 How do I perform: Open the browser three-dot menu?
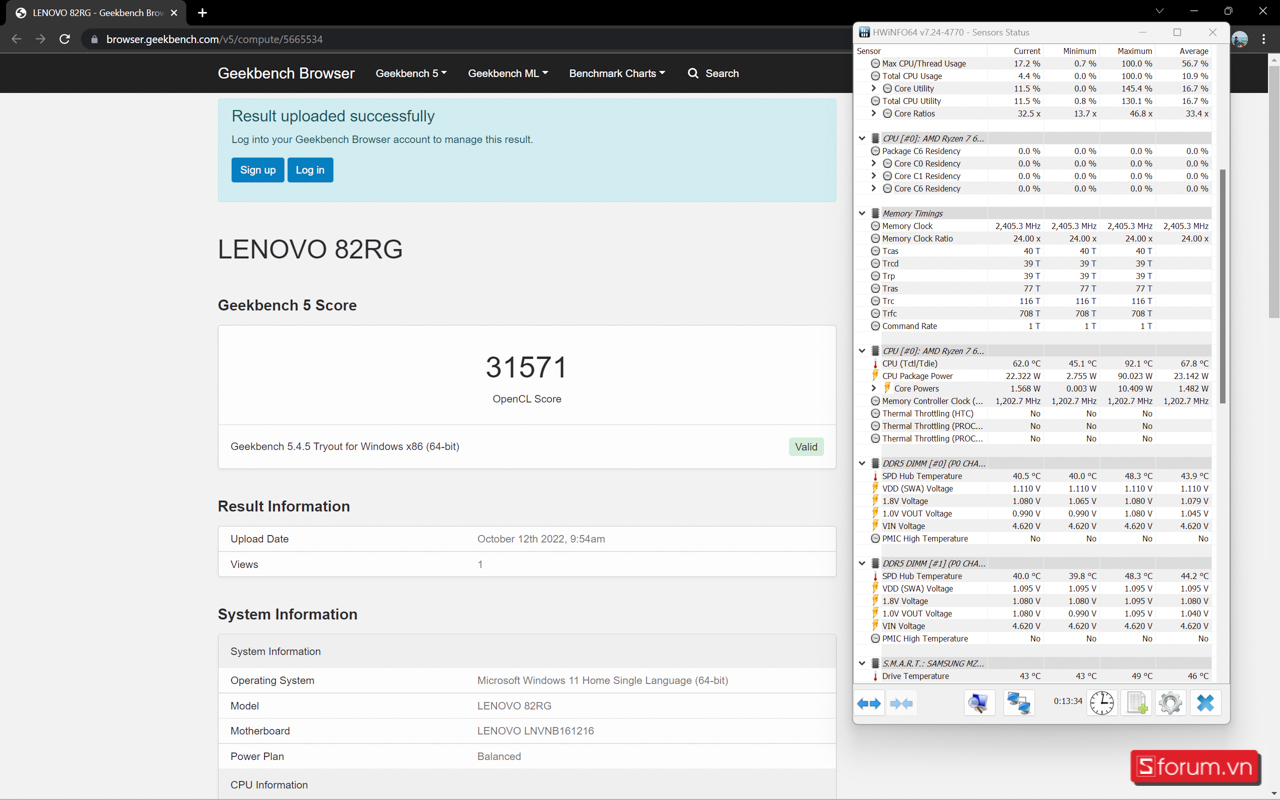coord(1264,39)
